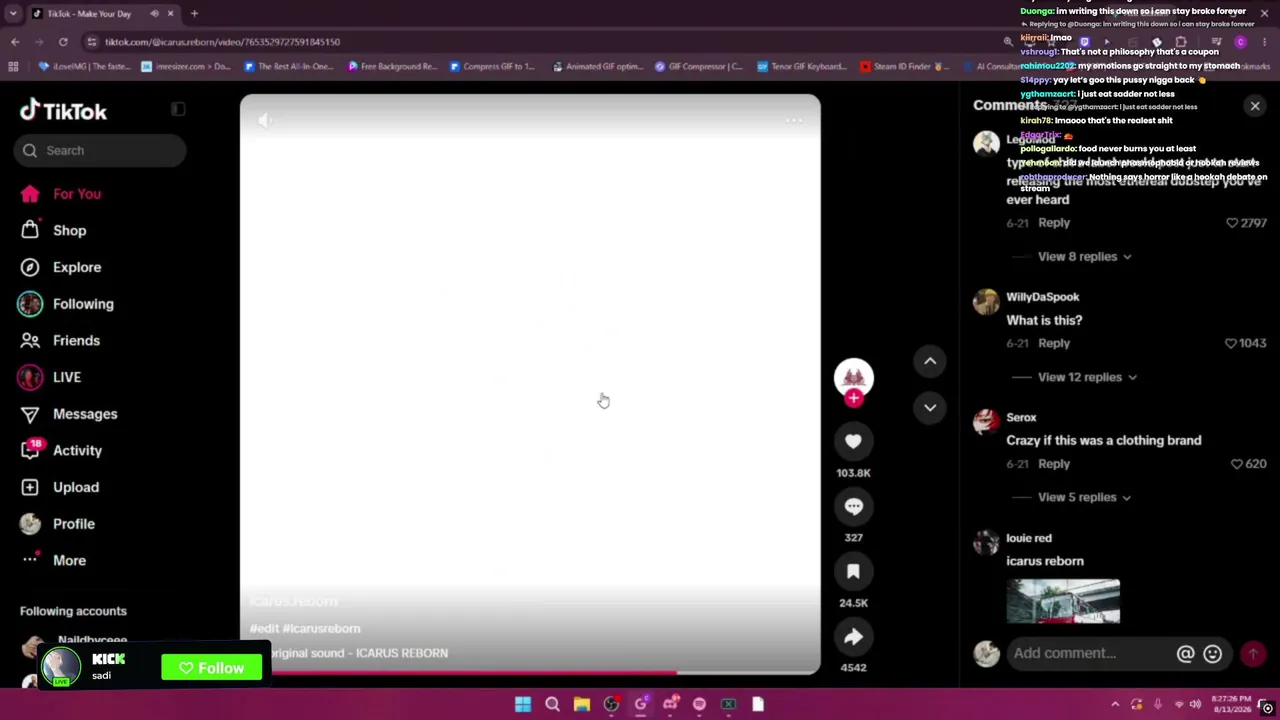Open Spotify from taskbar
This screenshot has width=1280, height=720.
coord(699,704)
